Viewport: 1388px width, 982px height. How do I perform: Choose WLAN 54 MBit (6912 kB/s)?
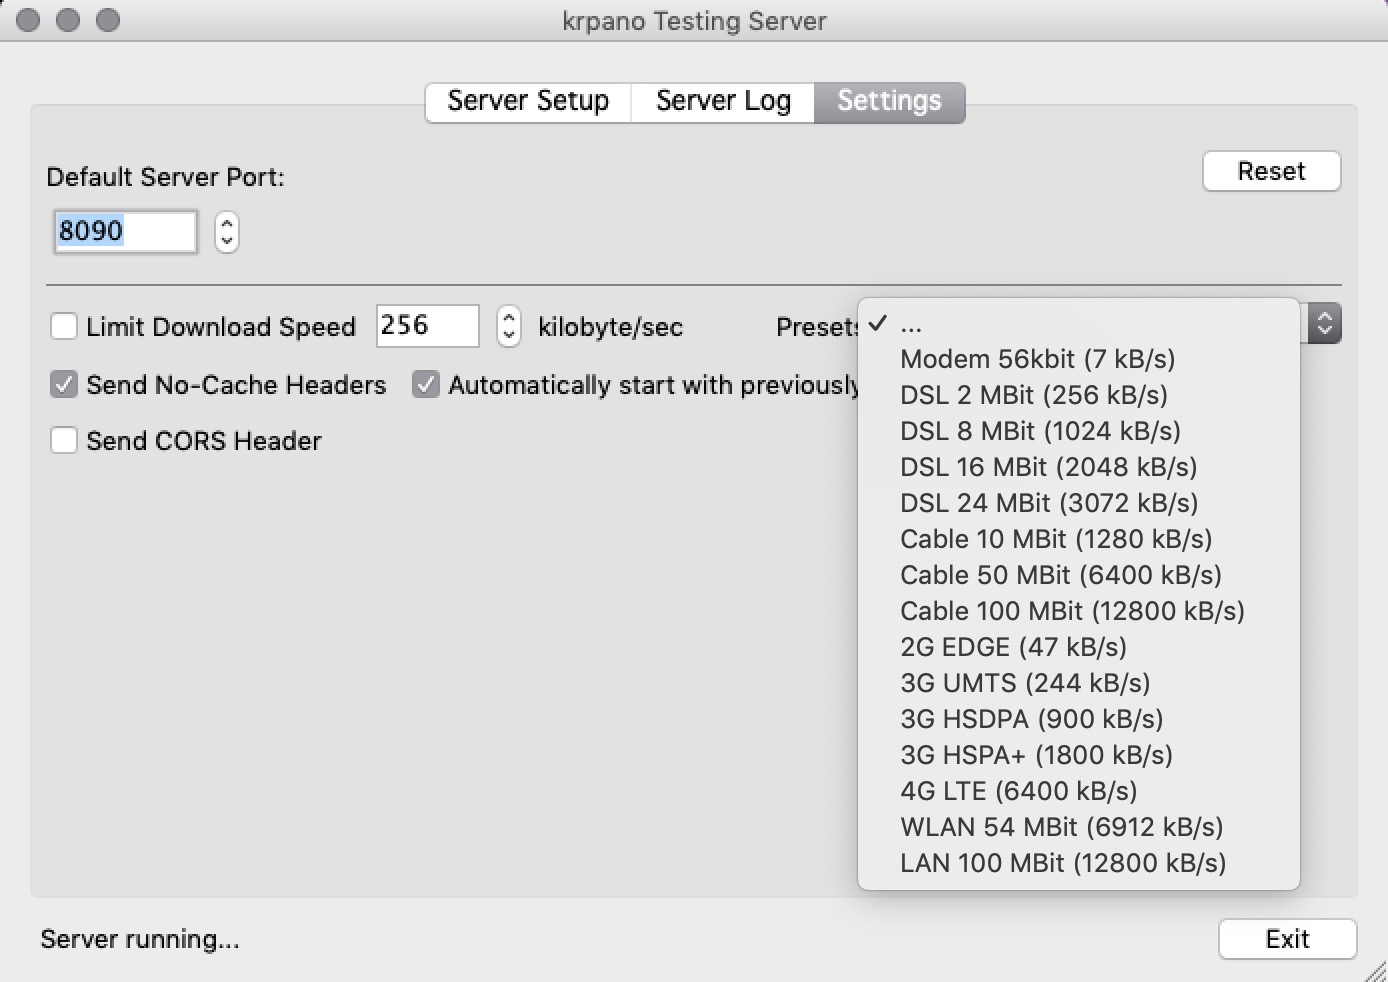(x=1079, y=827)
